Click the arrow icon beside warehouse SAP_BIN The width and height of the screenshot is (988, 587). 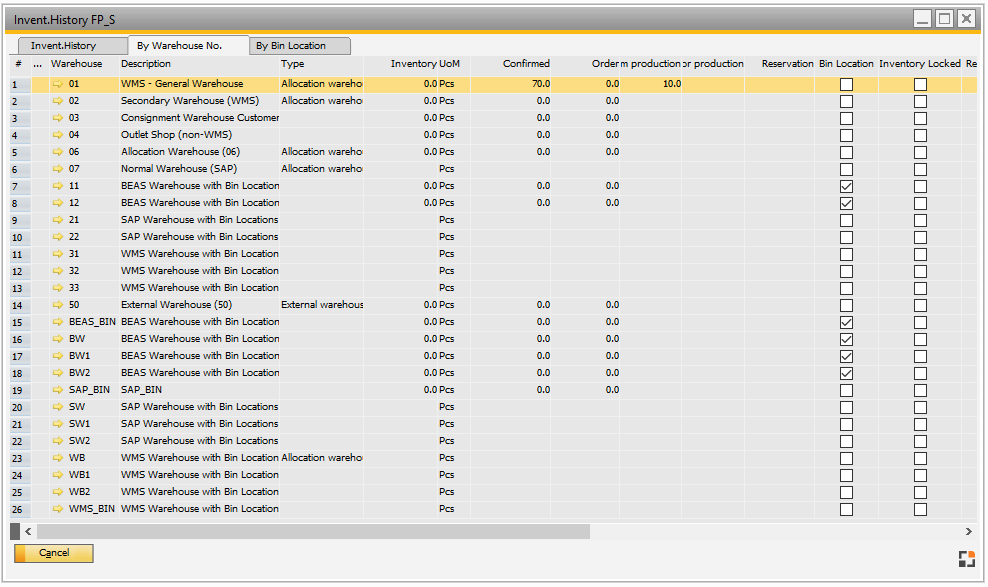pyautogui.click(x=58, y=390)
